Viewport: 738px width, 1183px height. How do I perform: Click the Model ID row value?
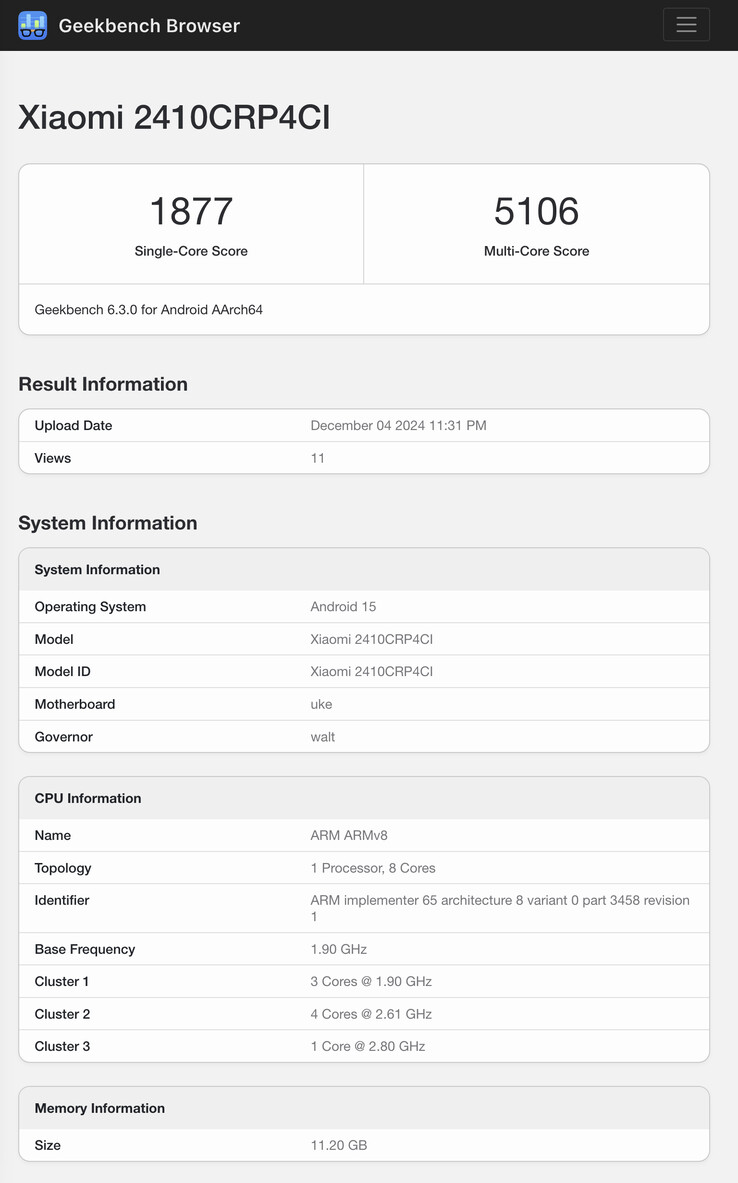tap(371, 672)
